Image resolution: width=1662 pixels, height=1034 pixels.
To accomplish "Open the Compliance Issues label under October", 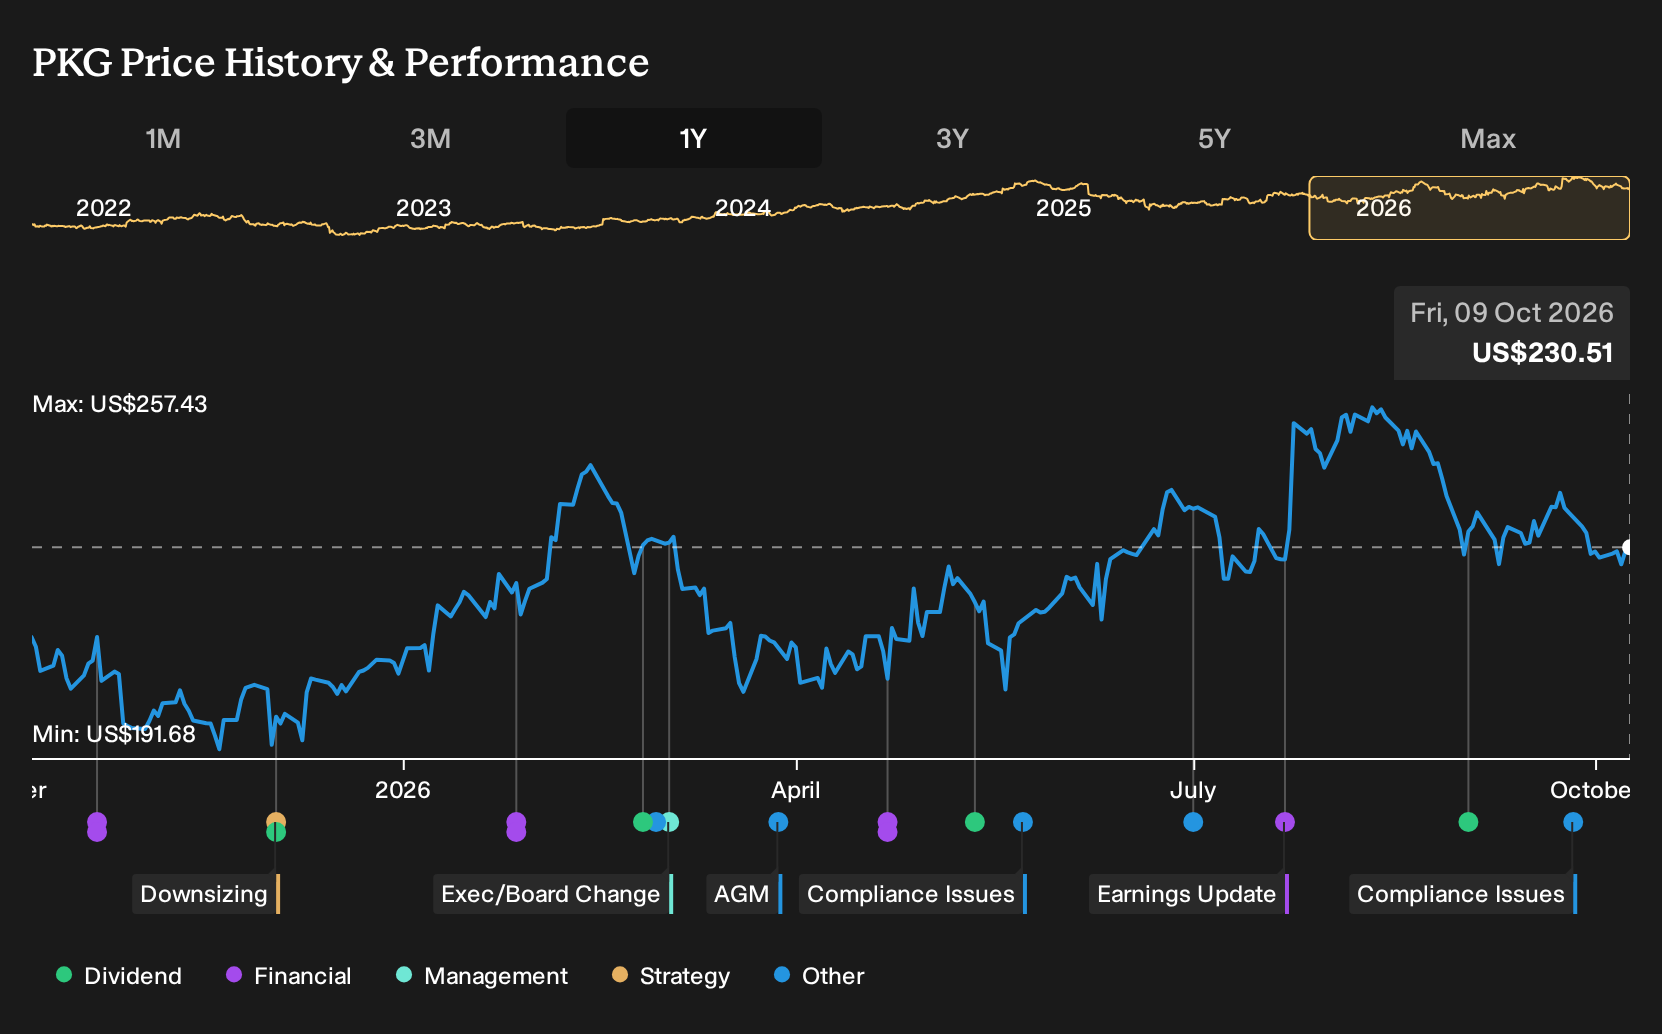I will [x=1463, y=894].
